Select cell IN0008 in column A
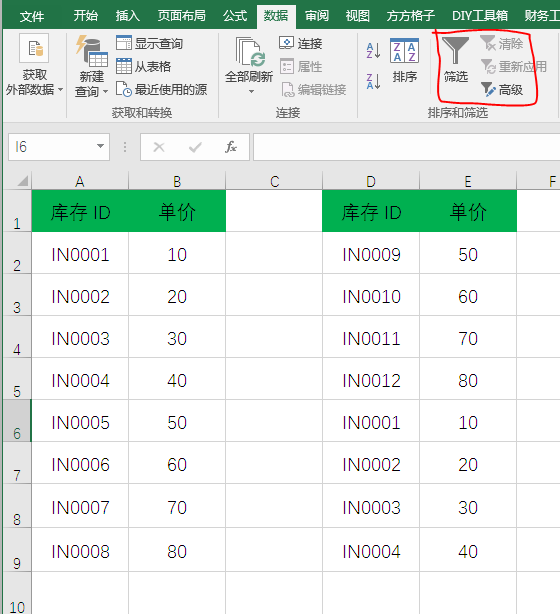Image resolution: width=560 pixels, height=614 pixels. click(80, 549)
